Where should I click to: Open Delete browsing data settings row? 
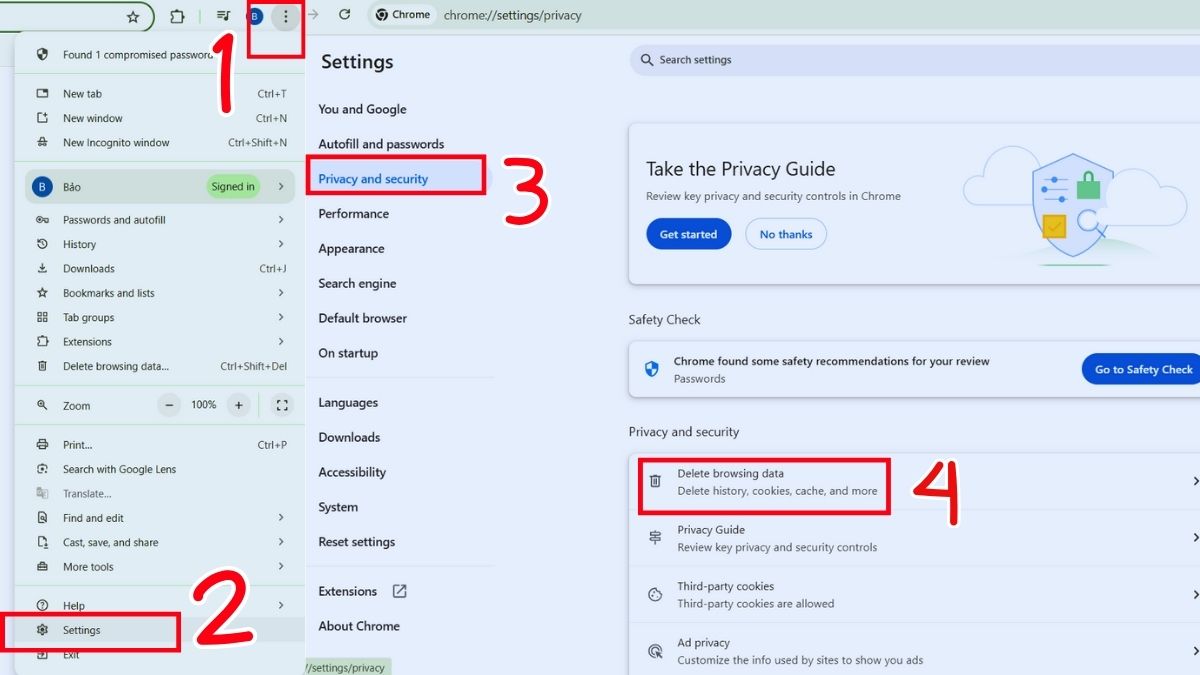(914, 482)
